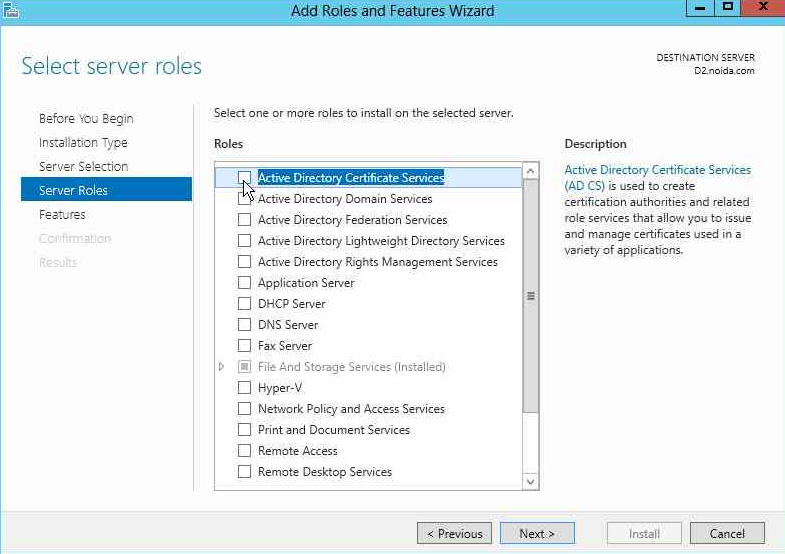Select Active Directory Domain Services label
The width and height of the screenshot is (785, 554).
(x=345, y=199)
